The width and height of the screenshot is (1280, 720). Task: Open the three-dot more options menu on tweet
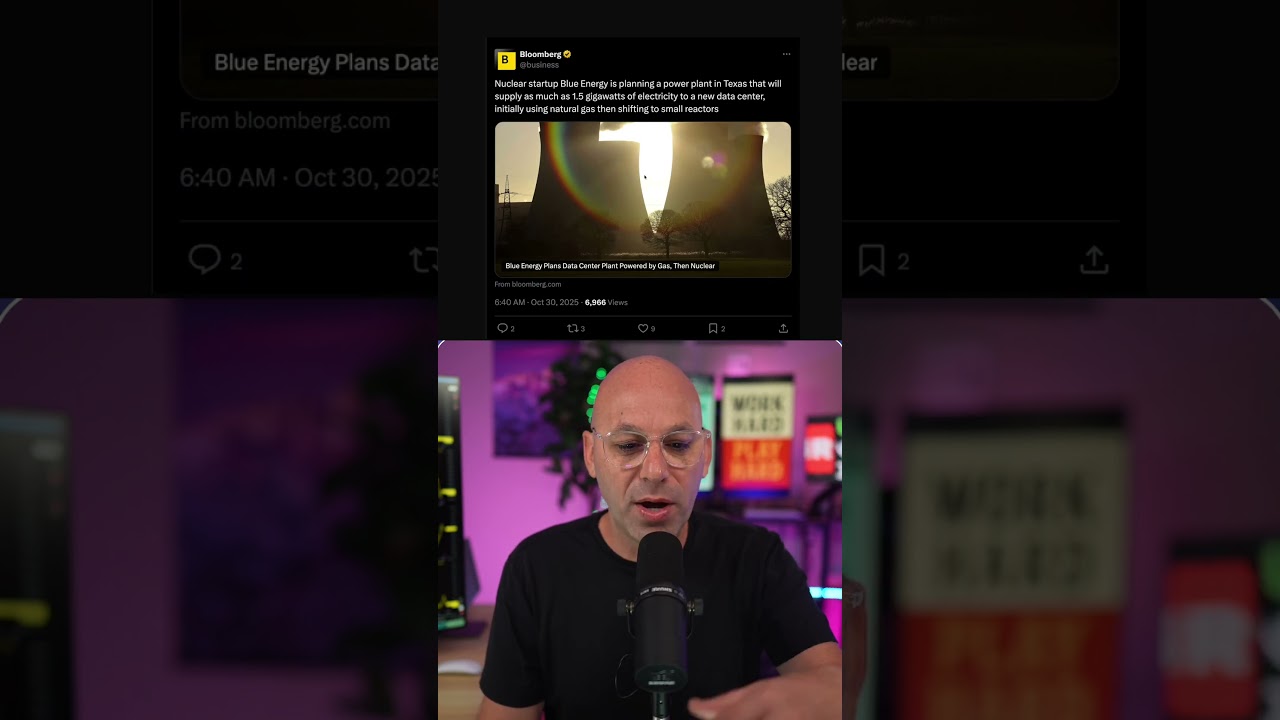786,54
